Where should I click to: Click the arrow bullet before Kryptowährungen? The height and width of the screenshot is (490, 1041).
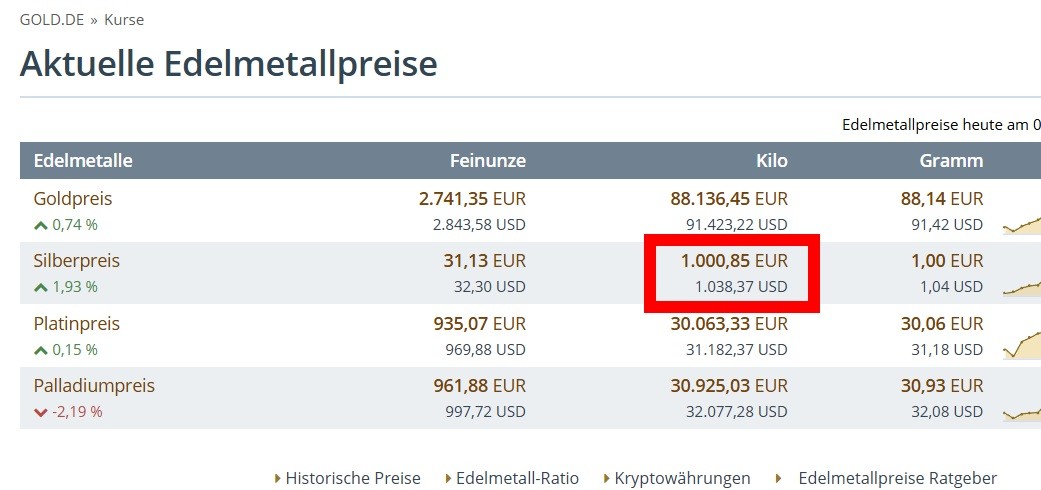(x=607, y=479)
